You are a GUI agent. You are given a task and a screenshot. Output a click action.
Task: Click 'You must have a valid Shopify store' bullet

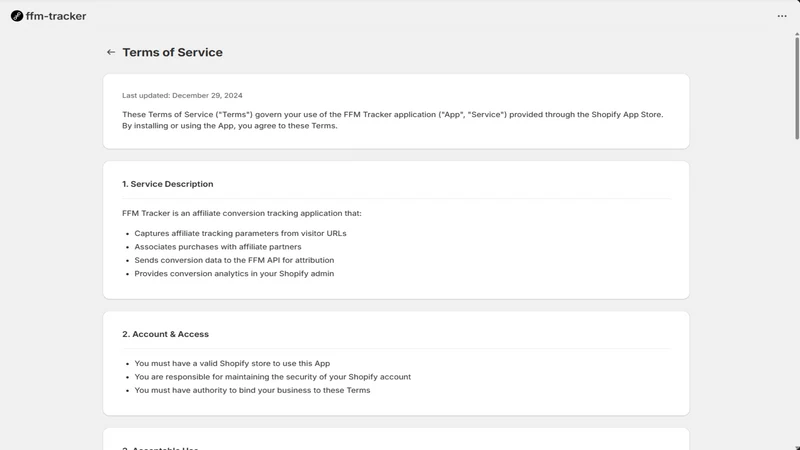click(x=232, y=363)
